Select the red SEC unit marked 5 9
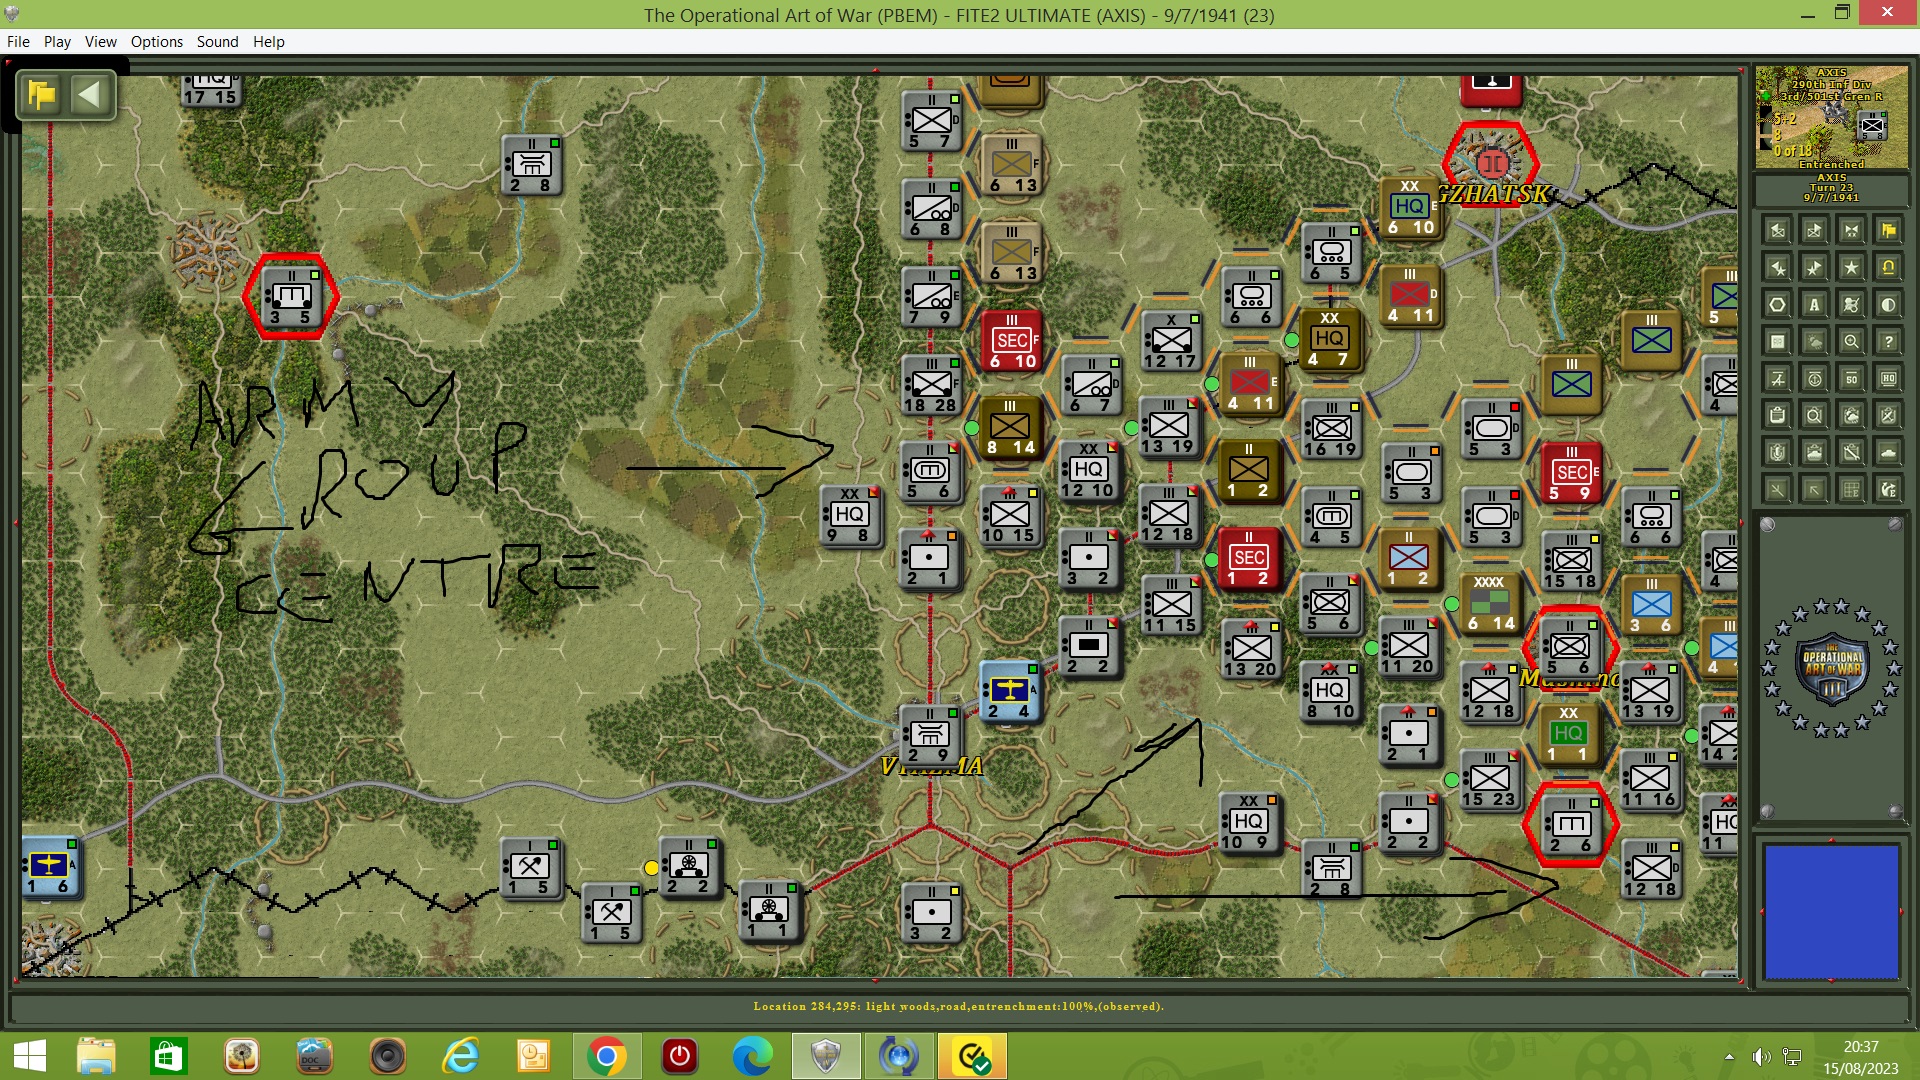The height and width of the screenshot is (1080, 1920). click(x=1572, y=473)
